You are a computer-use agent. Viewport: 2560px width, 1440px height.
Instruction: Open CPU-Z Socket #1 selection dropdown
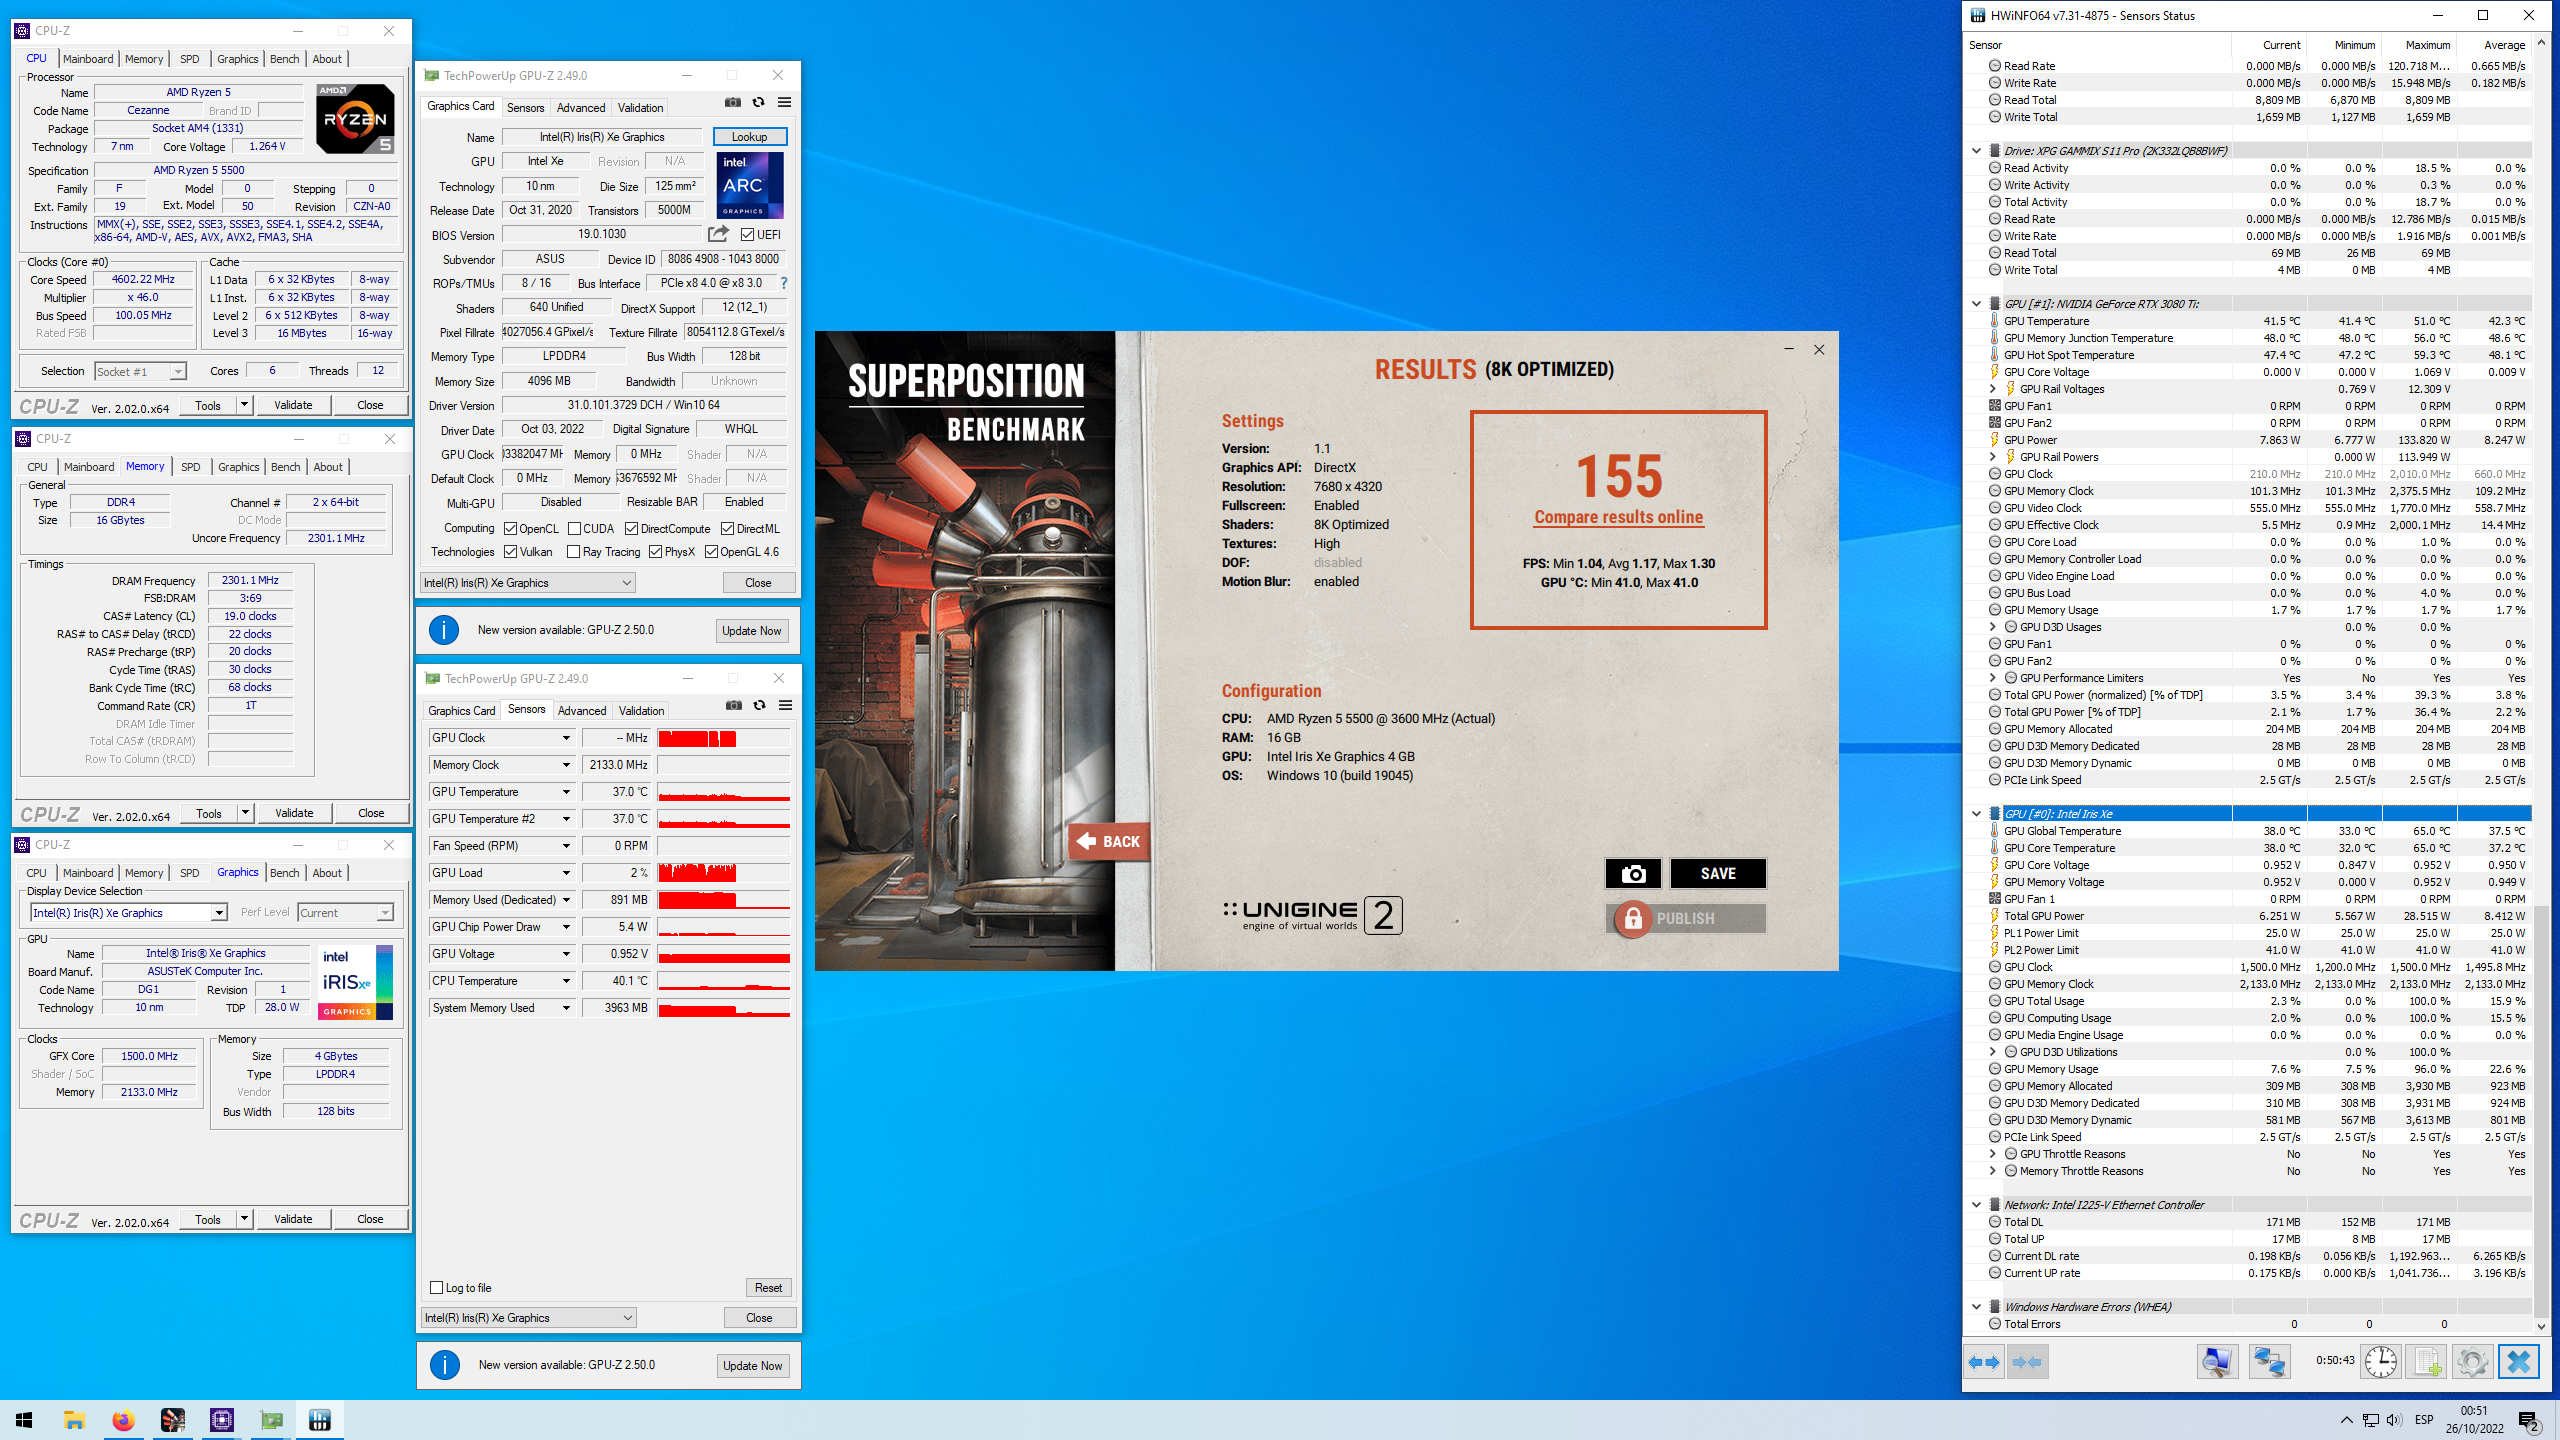(141, 372)
